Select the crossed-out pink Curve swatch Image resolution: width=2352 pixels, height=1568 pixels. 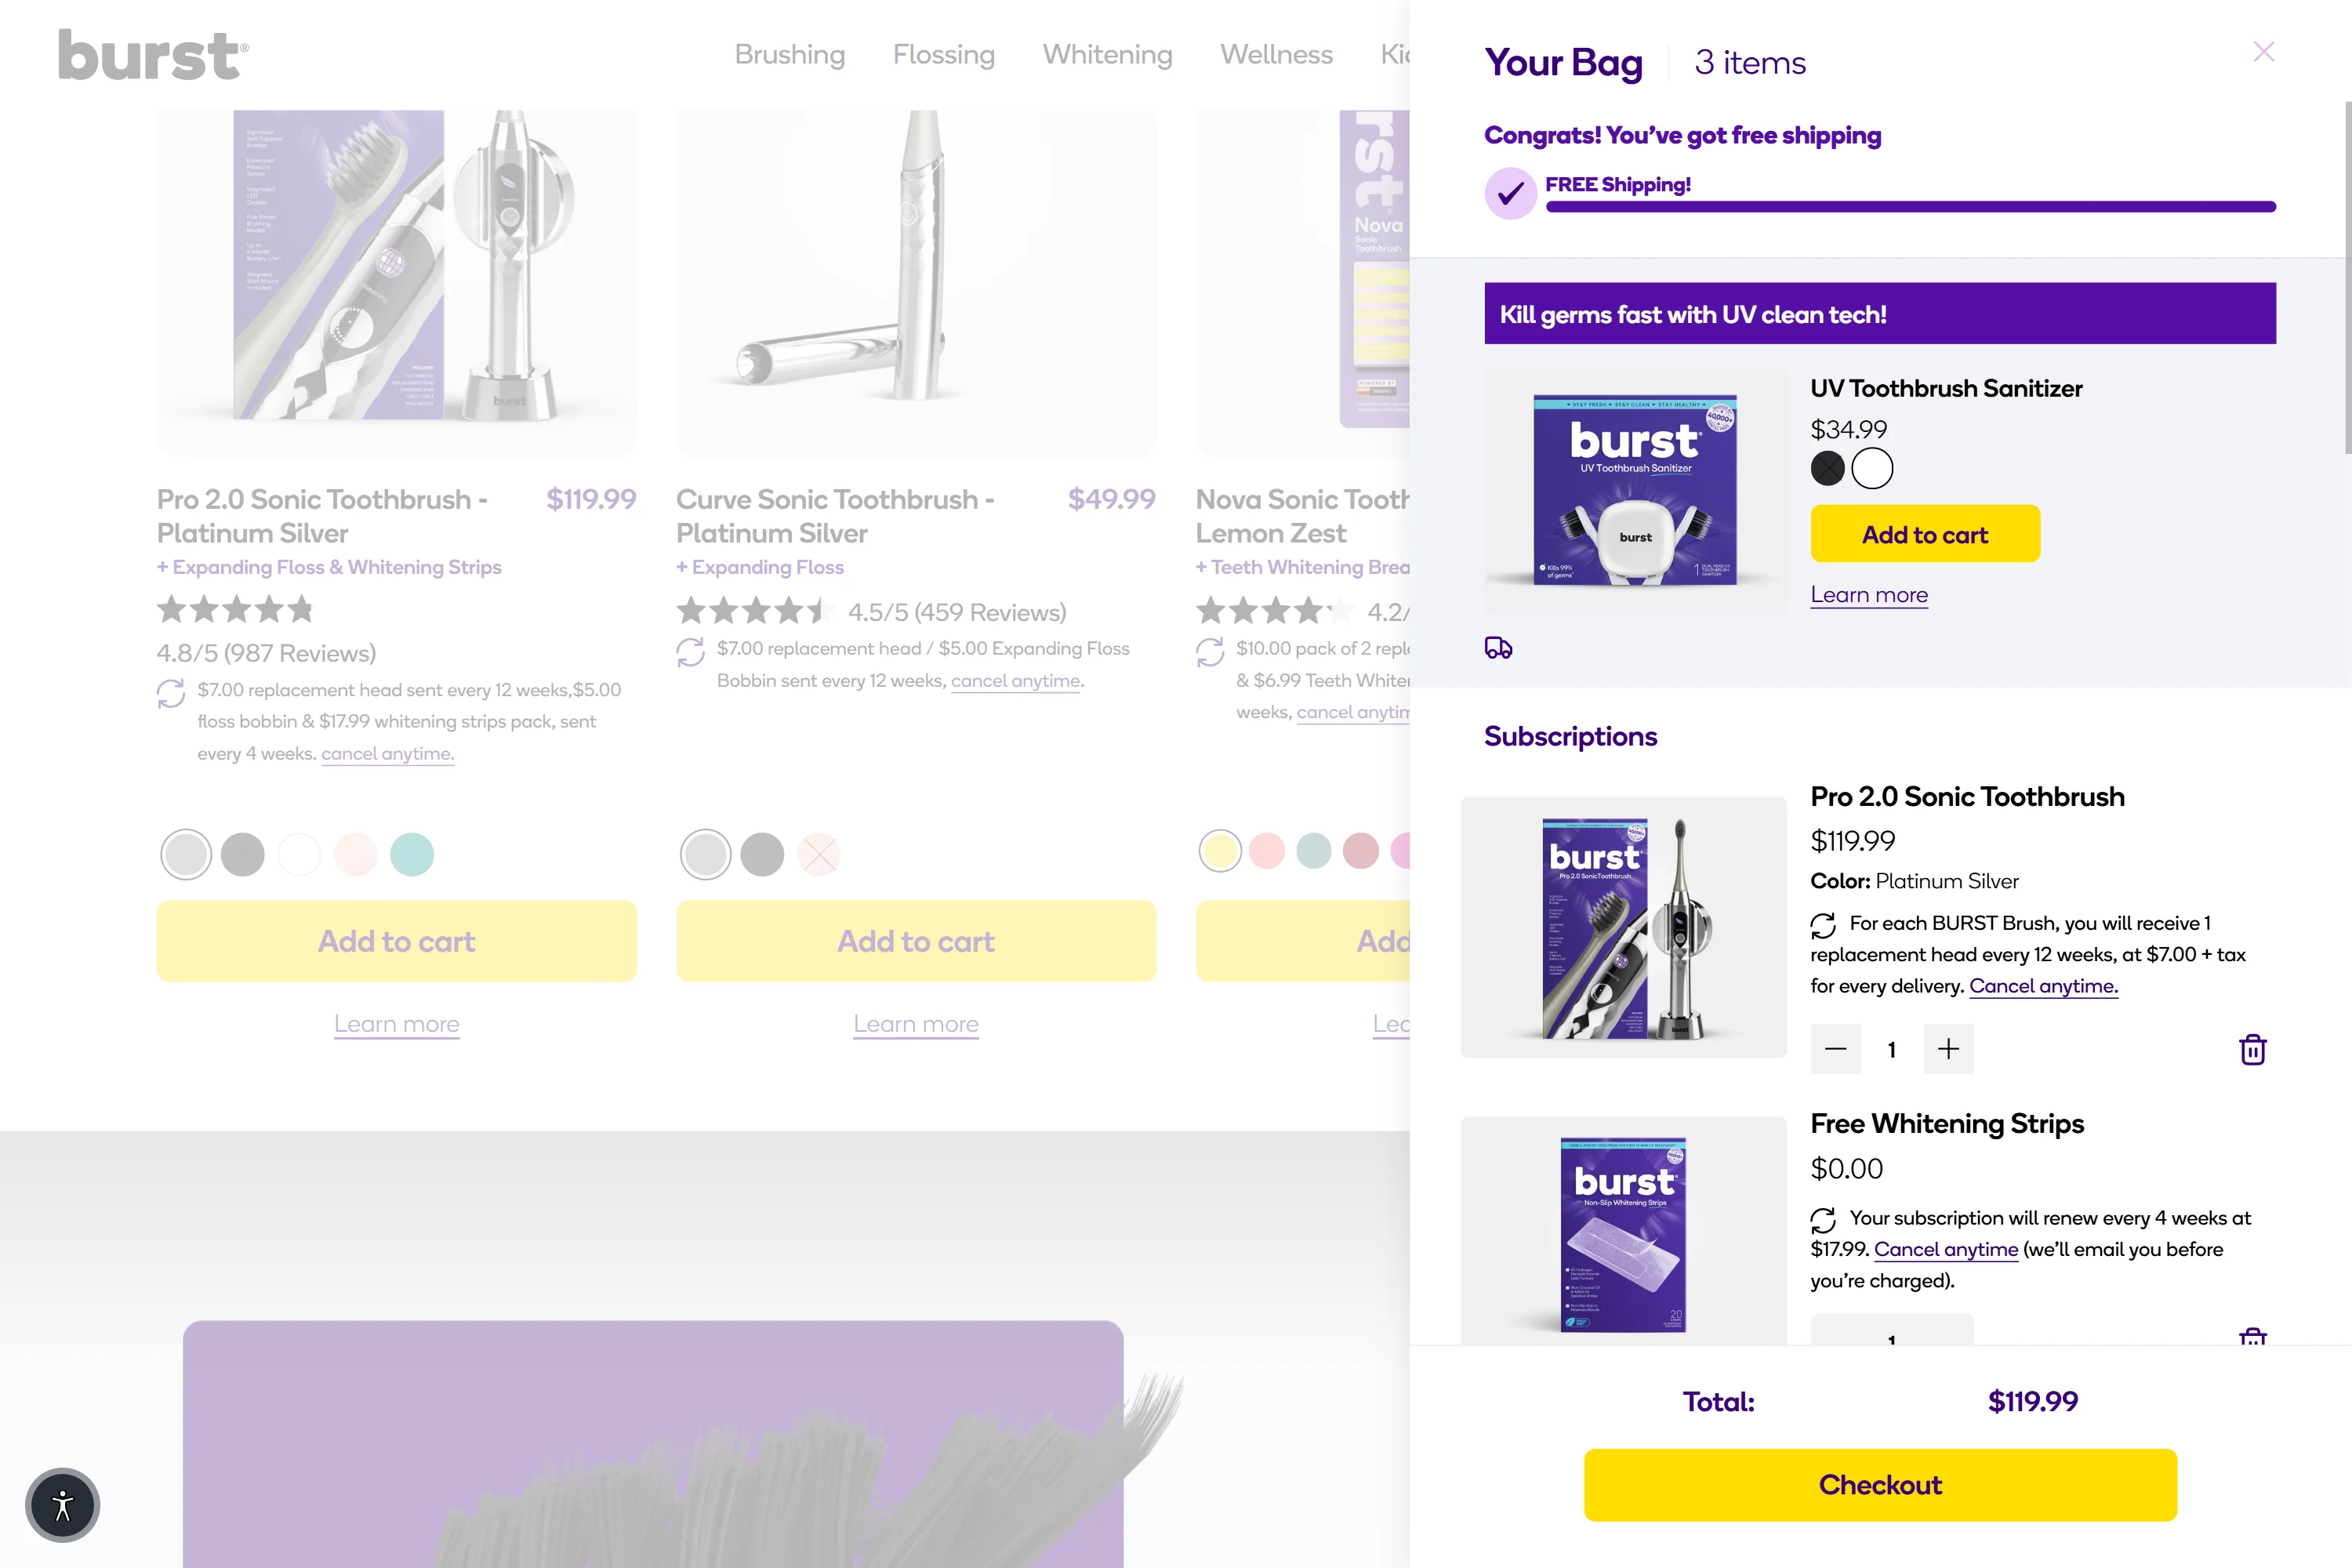click(x=819, y=854)
